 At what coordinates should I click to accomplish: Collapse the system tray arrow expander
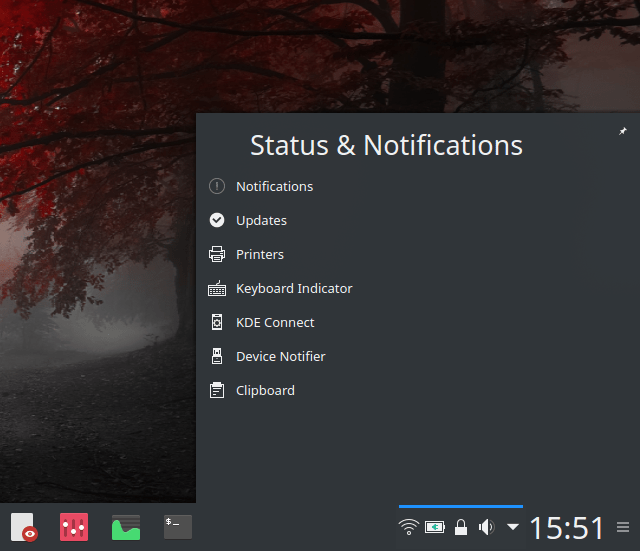click(x=513, y=527)
